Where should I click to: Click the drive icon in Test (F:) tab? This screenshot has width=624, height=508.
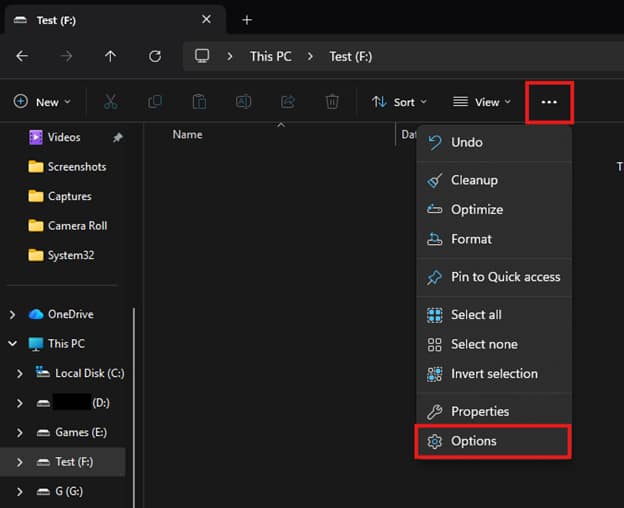20,19
